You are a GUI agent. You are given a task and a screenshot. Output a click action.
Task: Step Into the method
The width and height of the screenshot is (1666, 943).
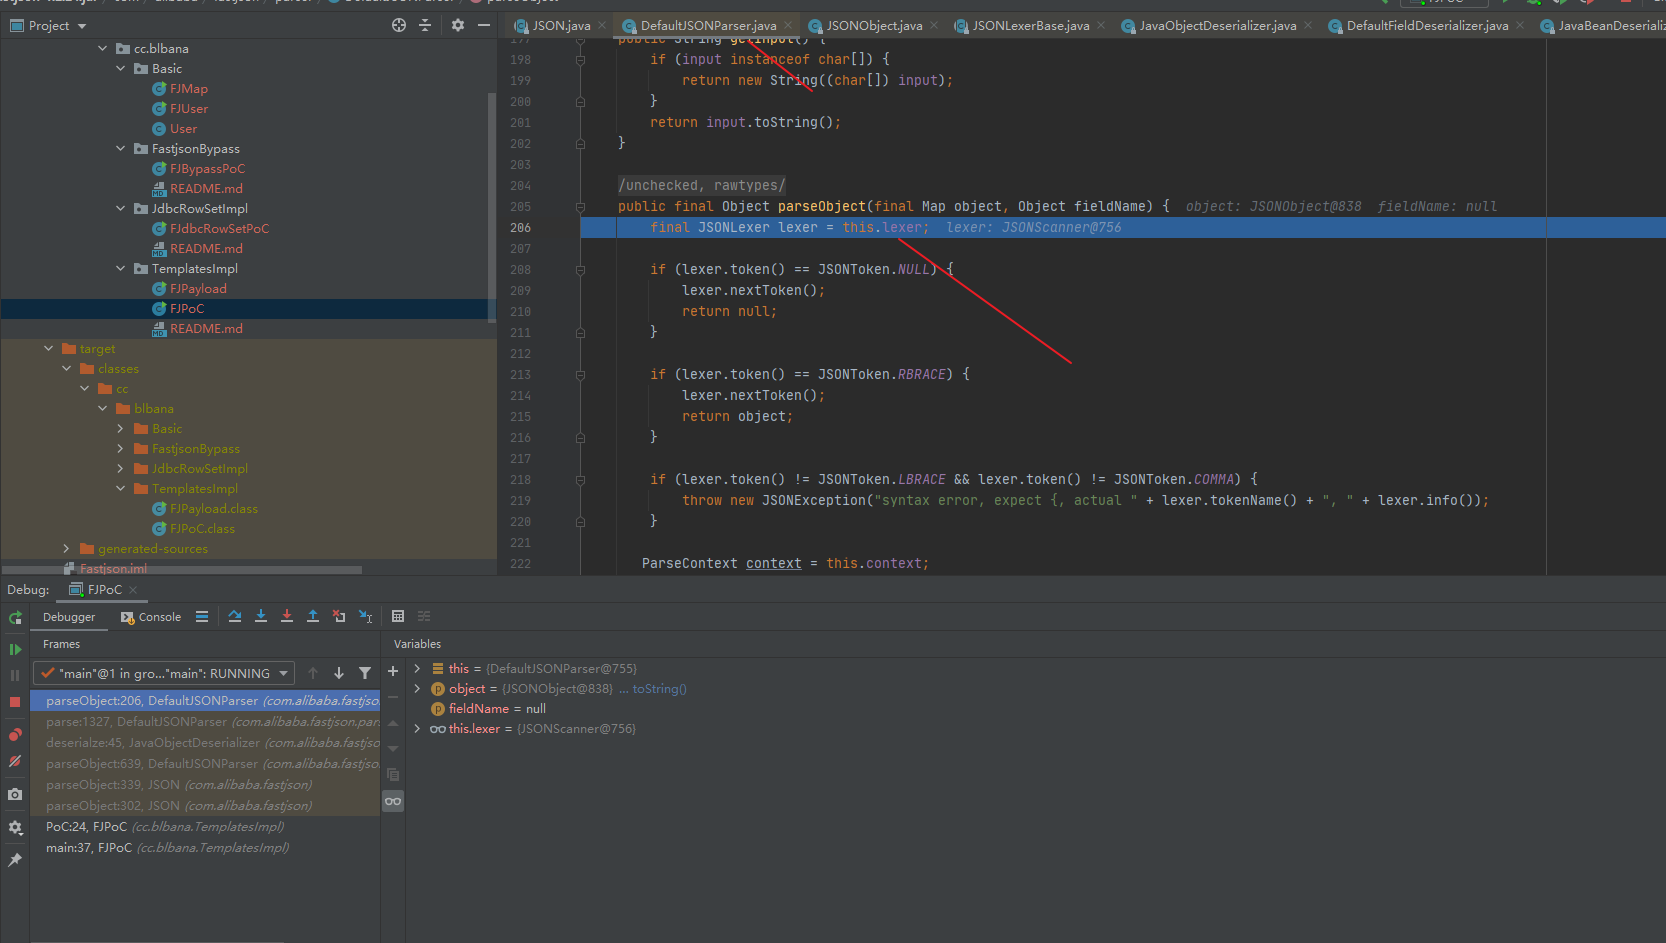coord(261,617)
